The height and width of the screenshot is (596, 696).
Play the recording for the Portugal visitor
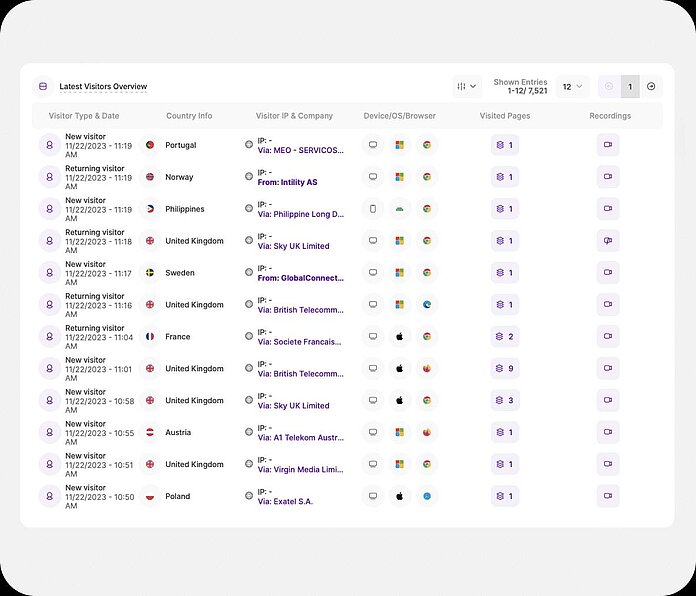click(x=607, y=145)
